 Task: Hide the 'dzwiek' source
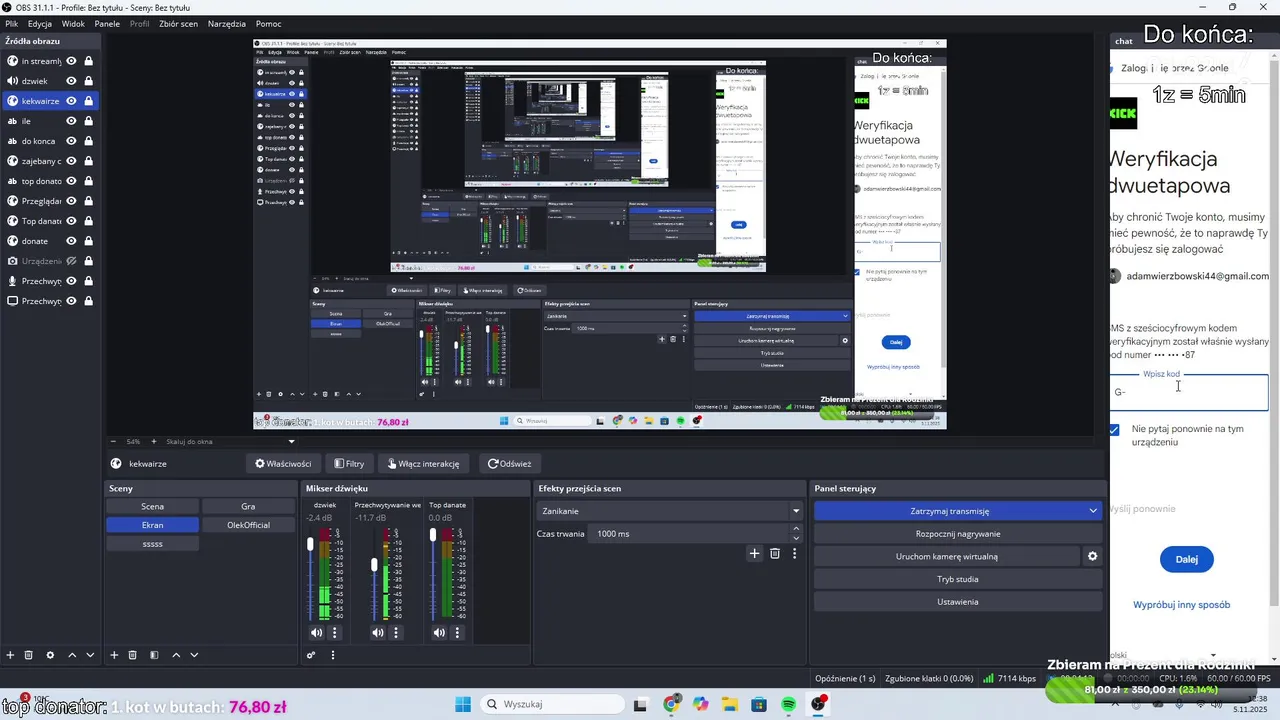coord(71,81)
